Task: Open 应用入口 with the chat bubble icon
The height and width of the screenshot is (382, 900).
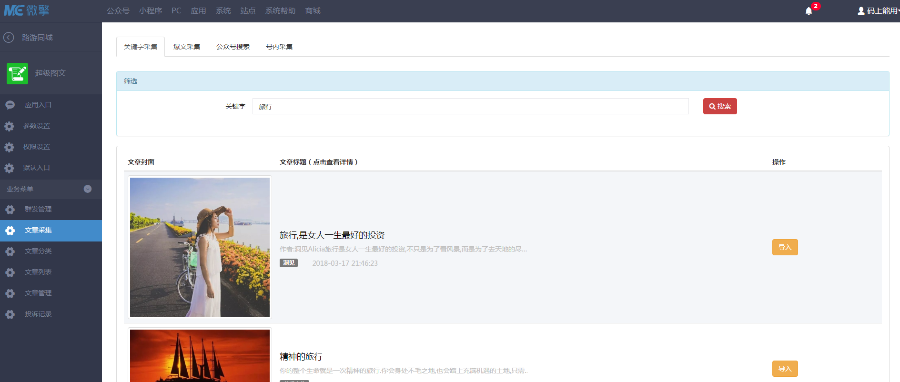Action: (x=38, y=105)
